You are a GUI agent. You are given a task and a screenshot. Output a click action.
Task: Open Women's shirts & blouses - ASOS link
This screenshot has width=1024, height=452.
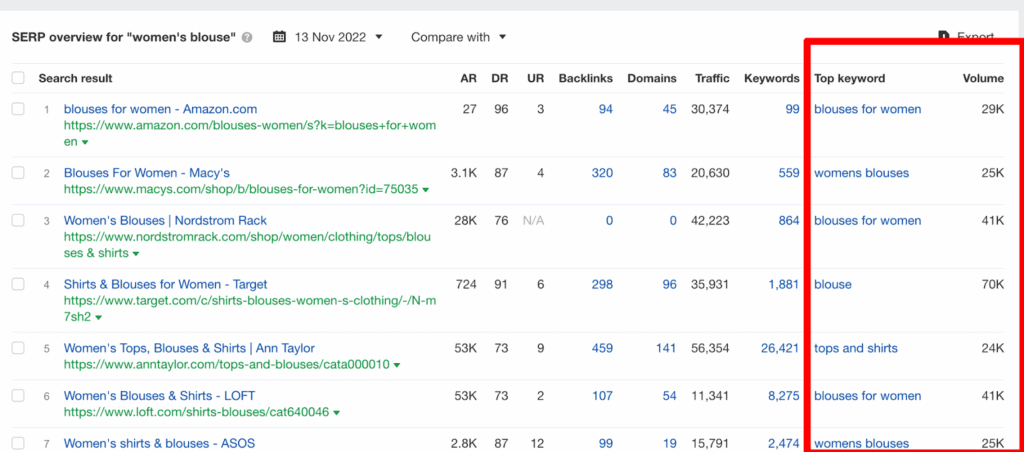point(159,444)
